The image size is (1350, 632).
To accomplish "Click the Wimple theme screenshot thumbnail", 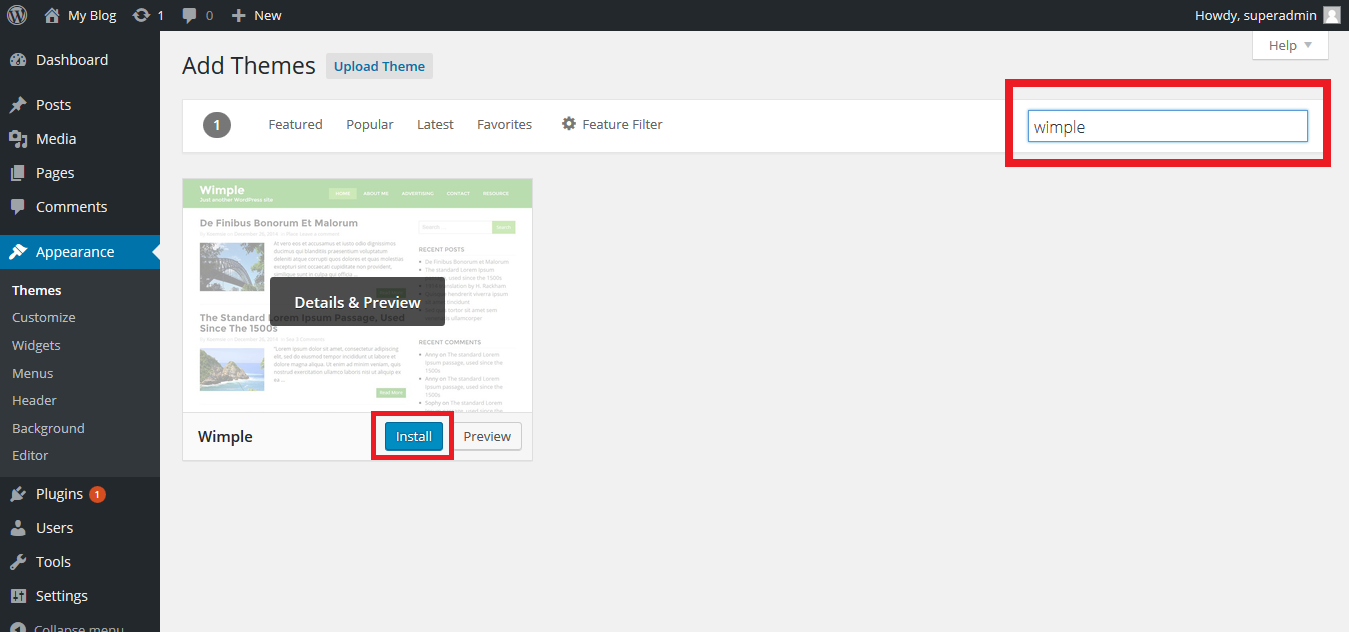I will click(x=357, y=295).
